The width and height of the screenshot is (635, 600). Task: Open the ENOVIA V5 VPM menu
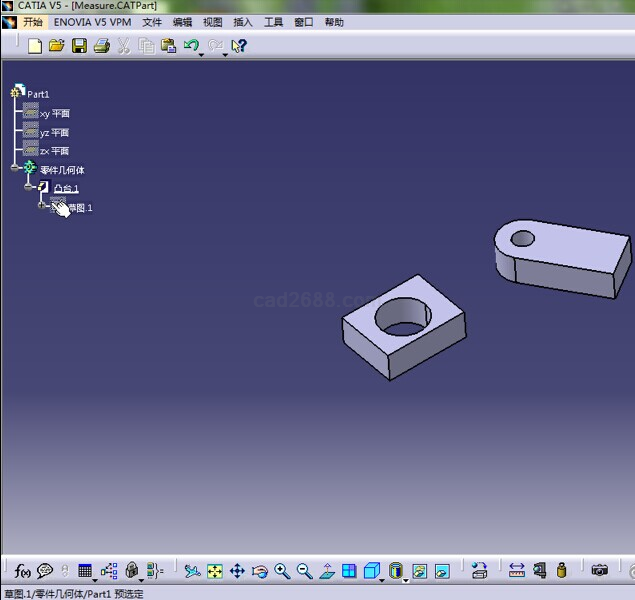(x=93, y=22)
